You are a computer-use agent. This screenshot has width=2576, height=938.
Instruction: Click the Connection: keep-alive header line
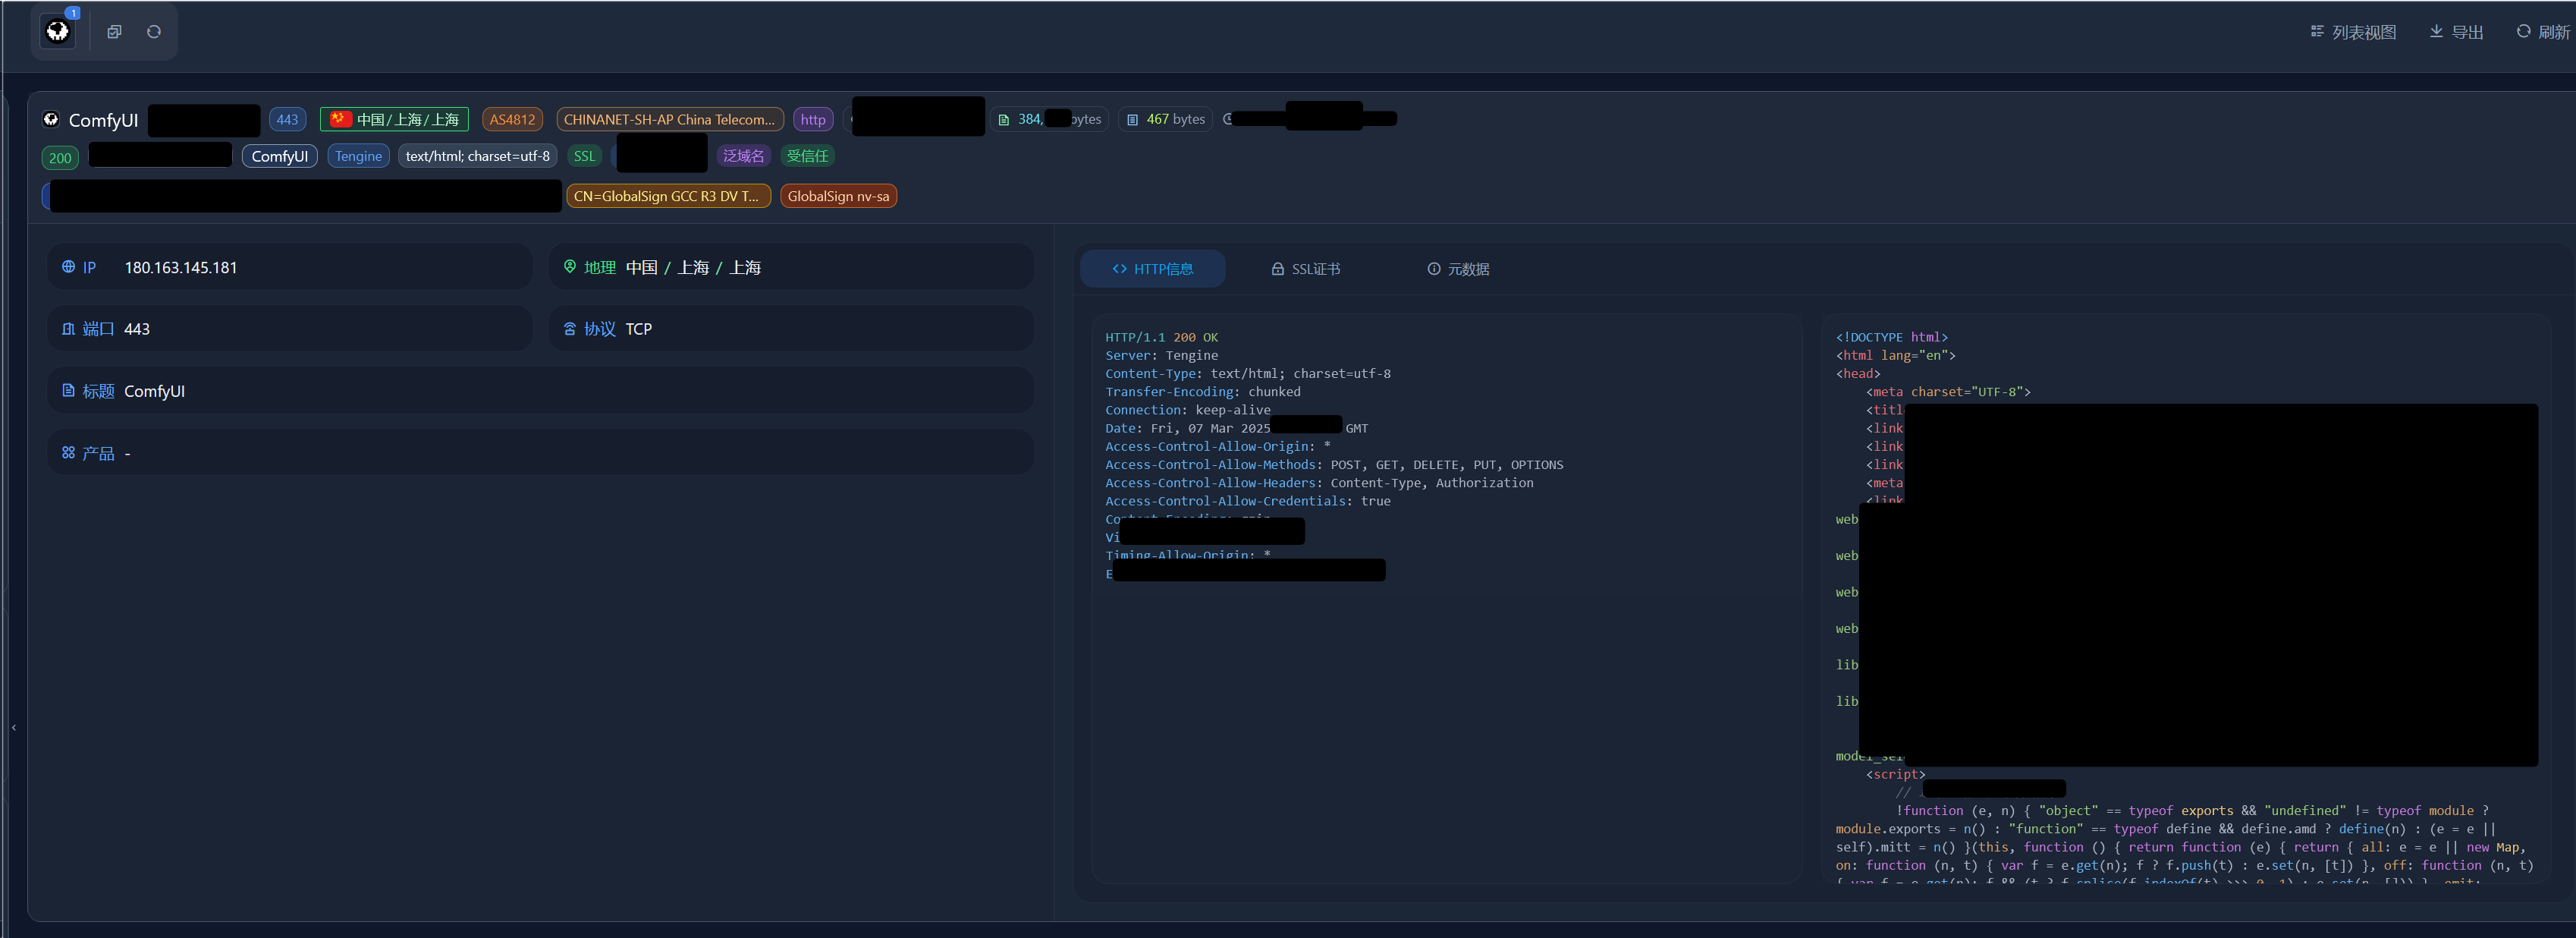pos(1187,410)
